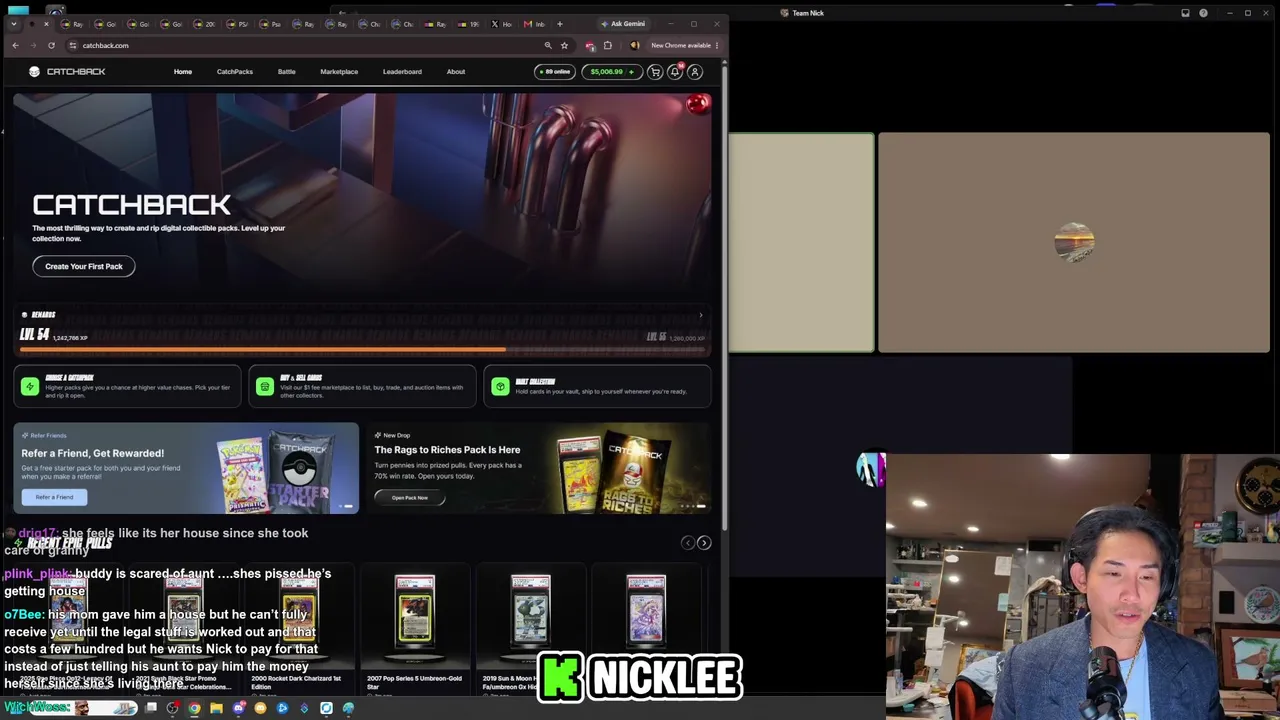The height and width of the screenshot is (720, 1280).
Task: Click the Buy & Sell Cards store icon
Action: tap(265, 386)
